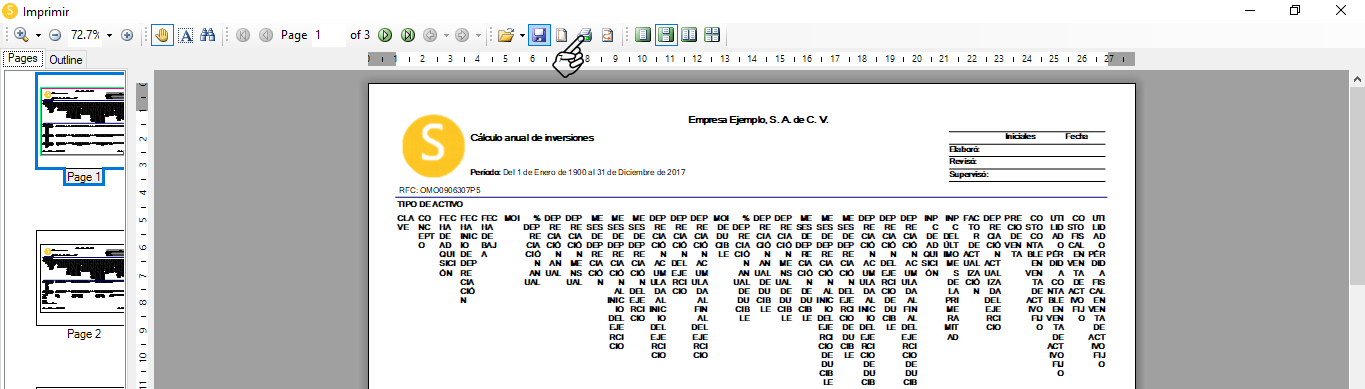The height and width of the screenshot is (389, 1365).
Task: Open the find binoculars tool
Action: tap(208, 35)
